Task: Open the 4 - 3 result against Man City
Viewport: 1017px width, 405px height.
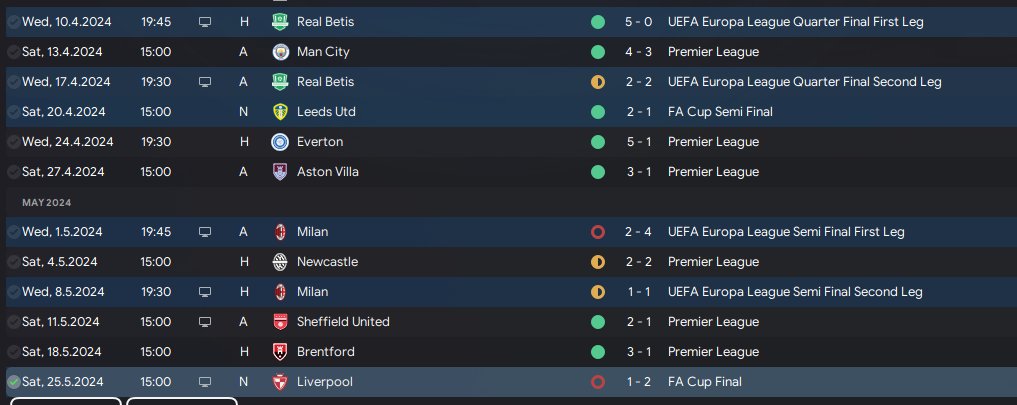Action: [x=640, y=52]
